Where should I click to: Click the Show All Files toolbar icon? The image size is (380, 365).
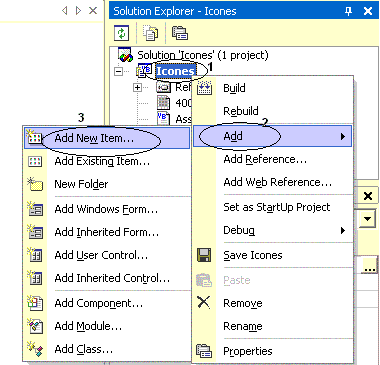tap(150, 33)
